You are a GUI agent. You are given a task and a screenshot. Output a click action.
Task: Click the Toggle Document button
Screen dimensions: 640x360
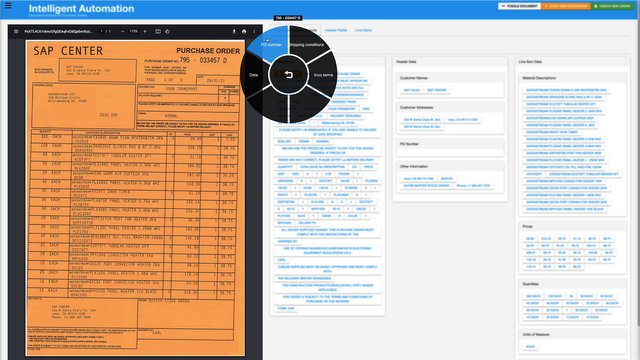(x=520, y=6)
